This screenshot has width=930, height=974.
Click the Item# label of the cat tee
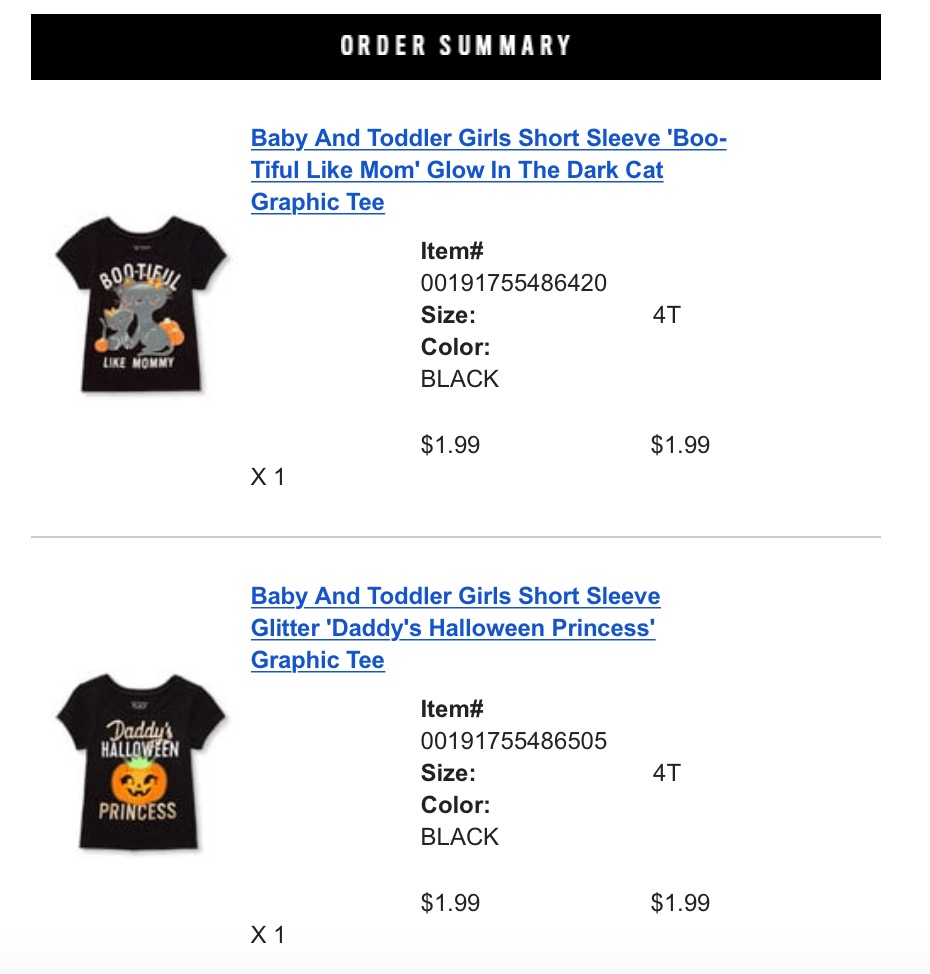452,251
